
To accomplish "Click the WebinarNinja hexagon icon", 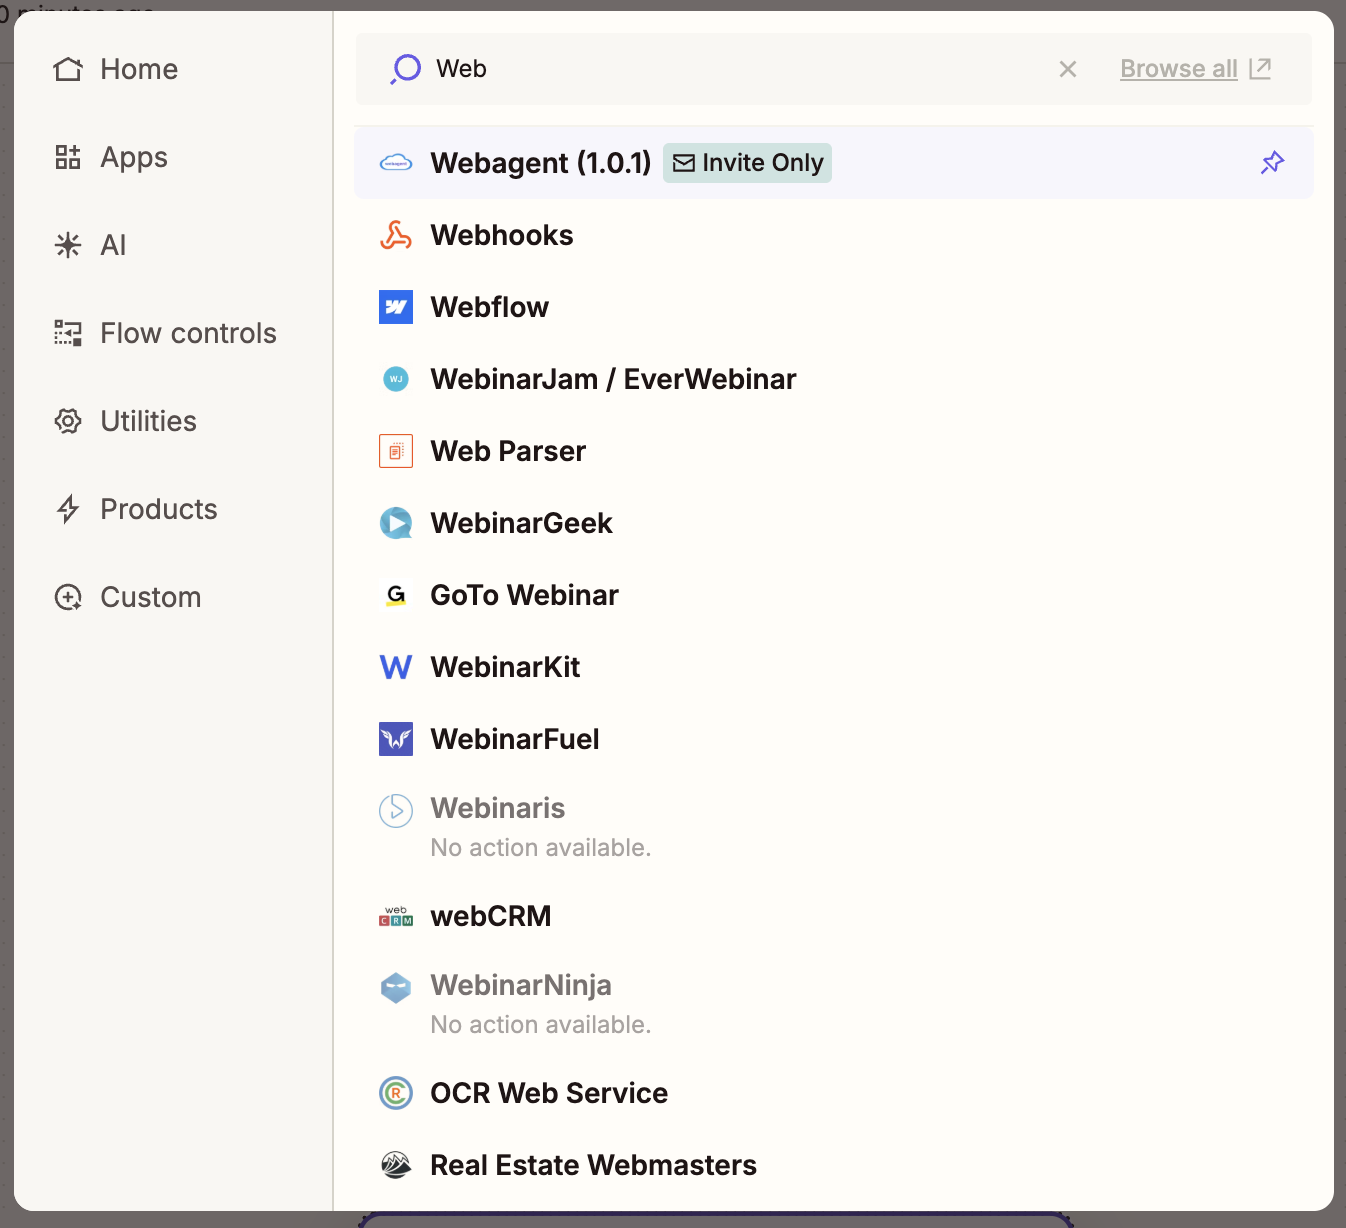I will click(396, 987).
